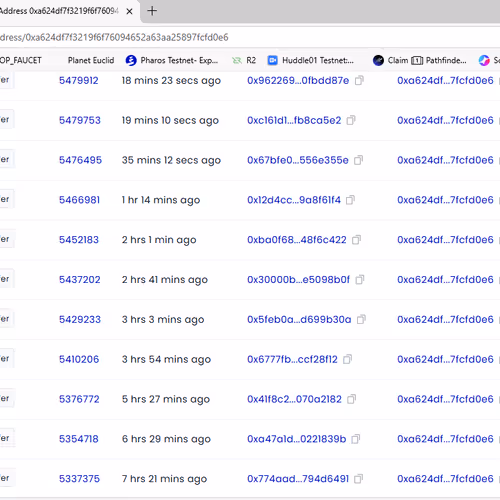The height and width of the screenshot is (500, 500).
Task: Select the '7 hrs 21 mins ago' timestamp
Action: pos(164,479)
